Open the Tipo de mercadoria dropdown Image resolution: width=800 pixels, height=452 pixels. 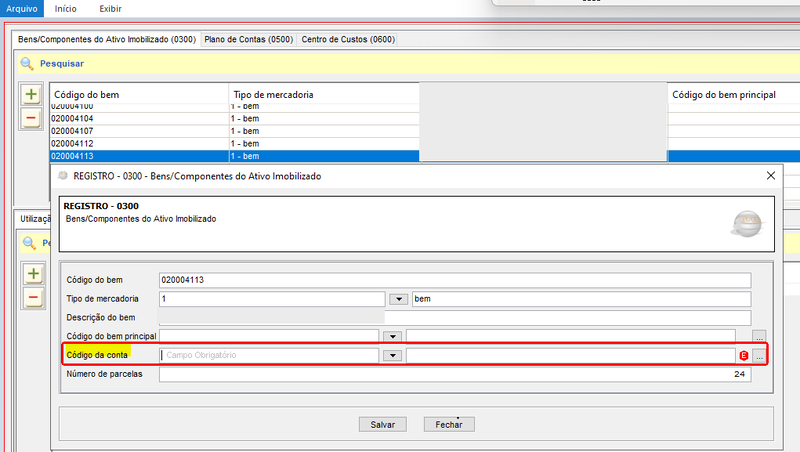(398, 299)
